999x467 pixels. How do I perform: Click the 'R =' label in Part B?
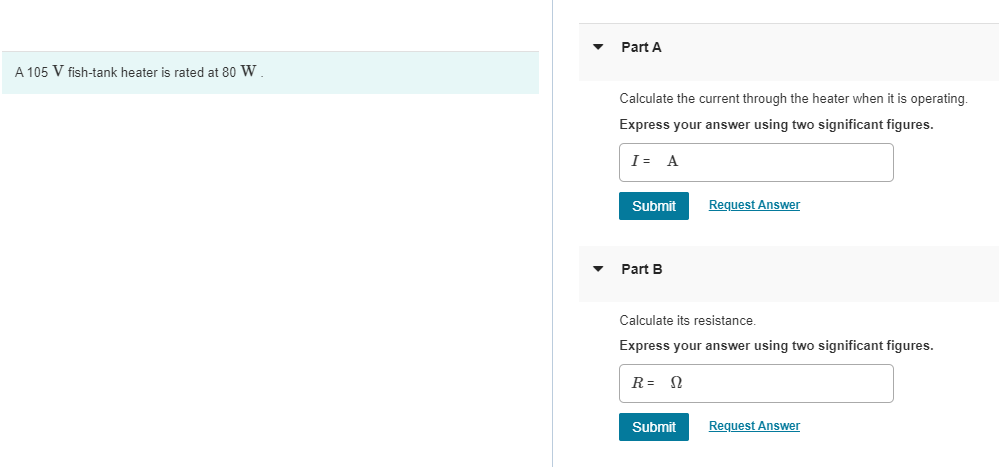pos(643,383)
